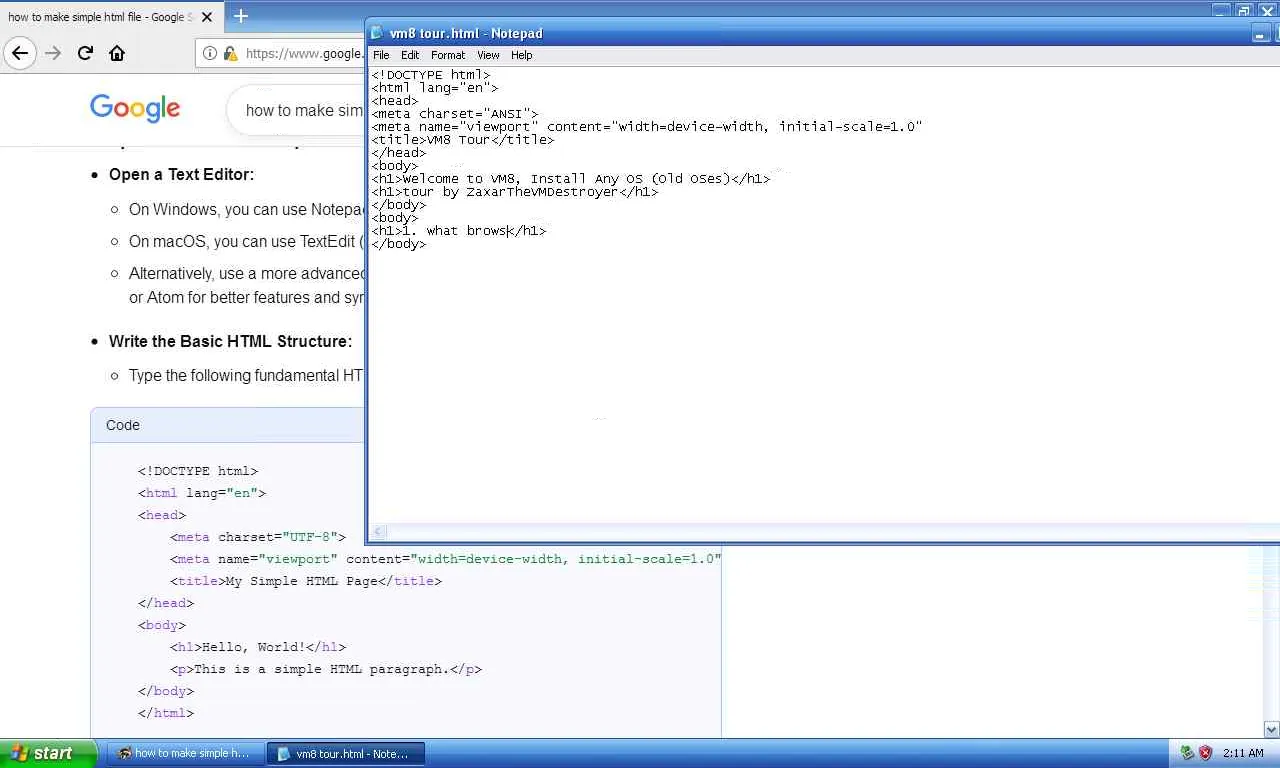Click the Google logo
The image size is (1280, 768).
tap(135, 108)
